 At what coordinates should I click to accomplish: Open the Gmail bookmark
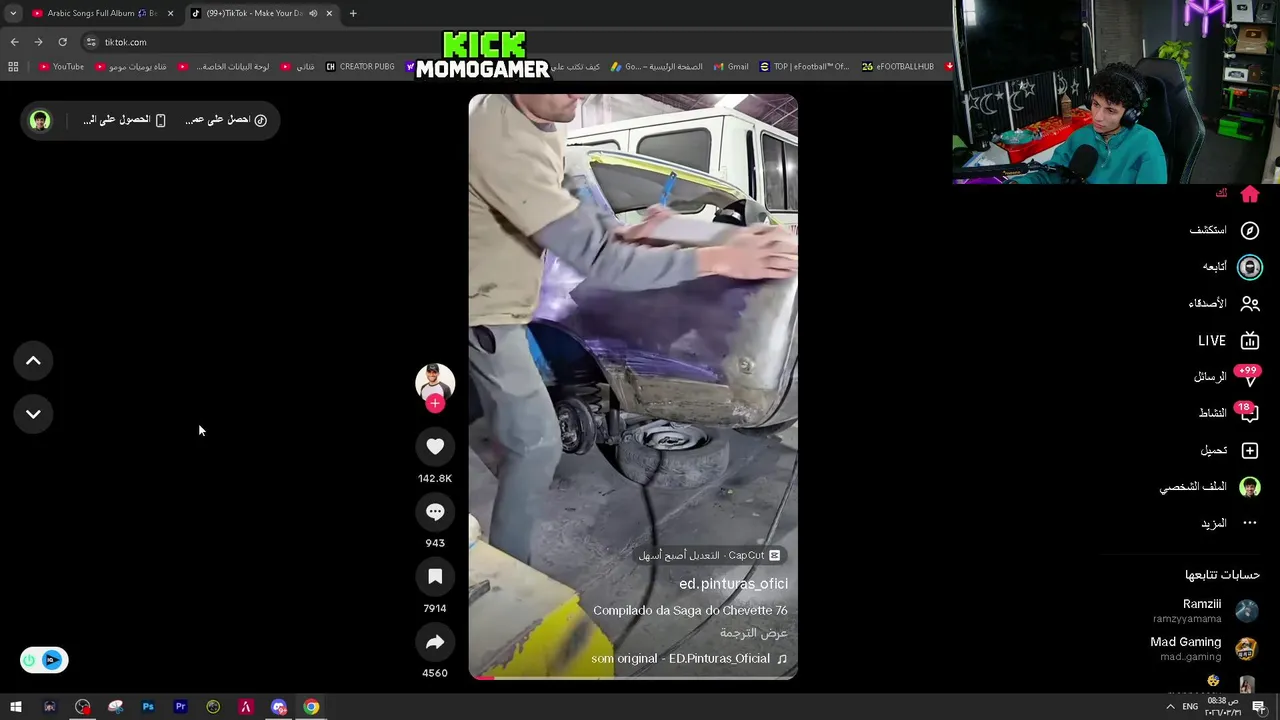pyautogui.click(x=729, y=67)
